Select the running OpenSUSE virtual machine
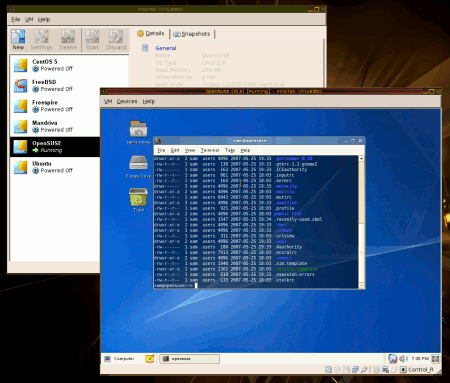 coord(55,146)
